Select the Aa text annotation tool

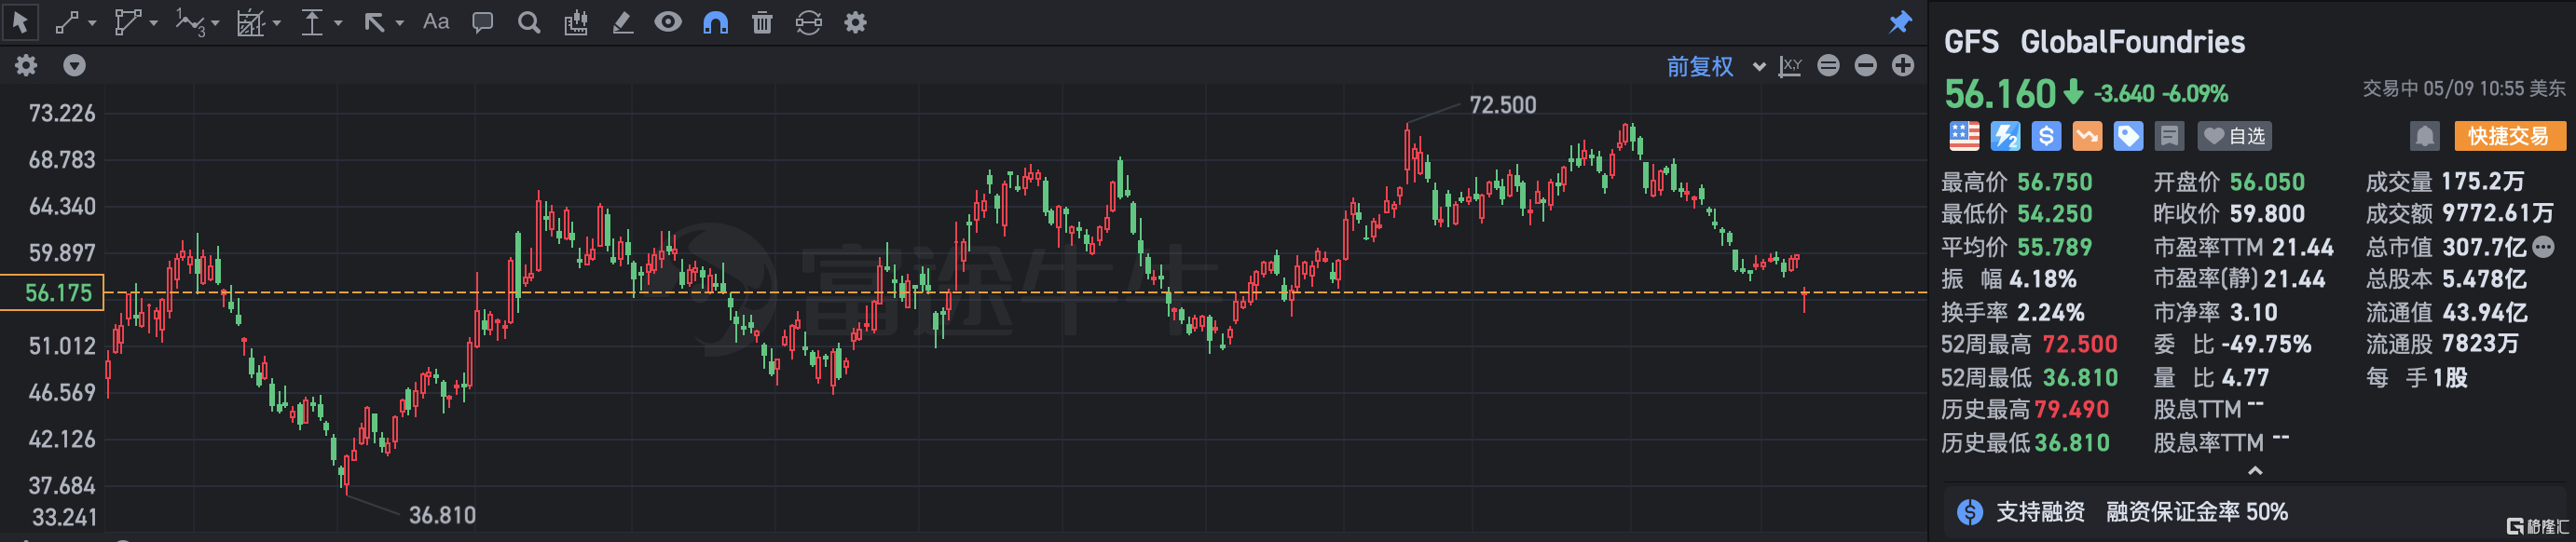[x=436, y=21]
